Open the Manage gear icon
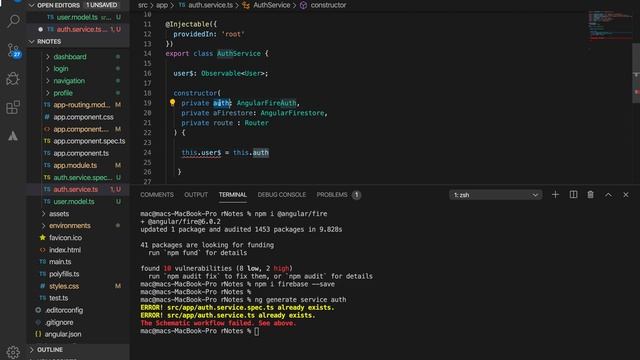Viewport: 640px width, 360px height. (x=13, y=351)
